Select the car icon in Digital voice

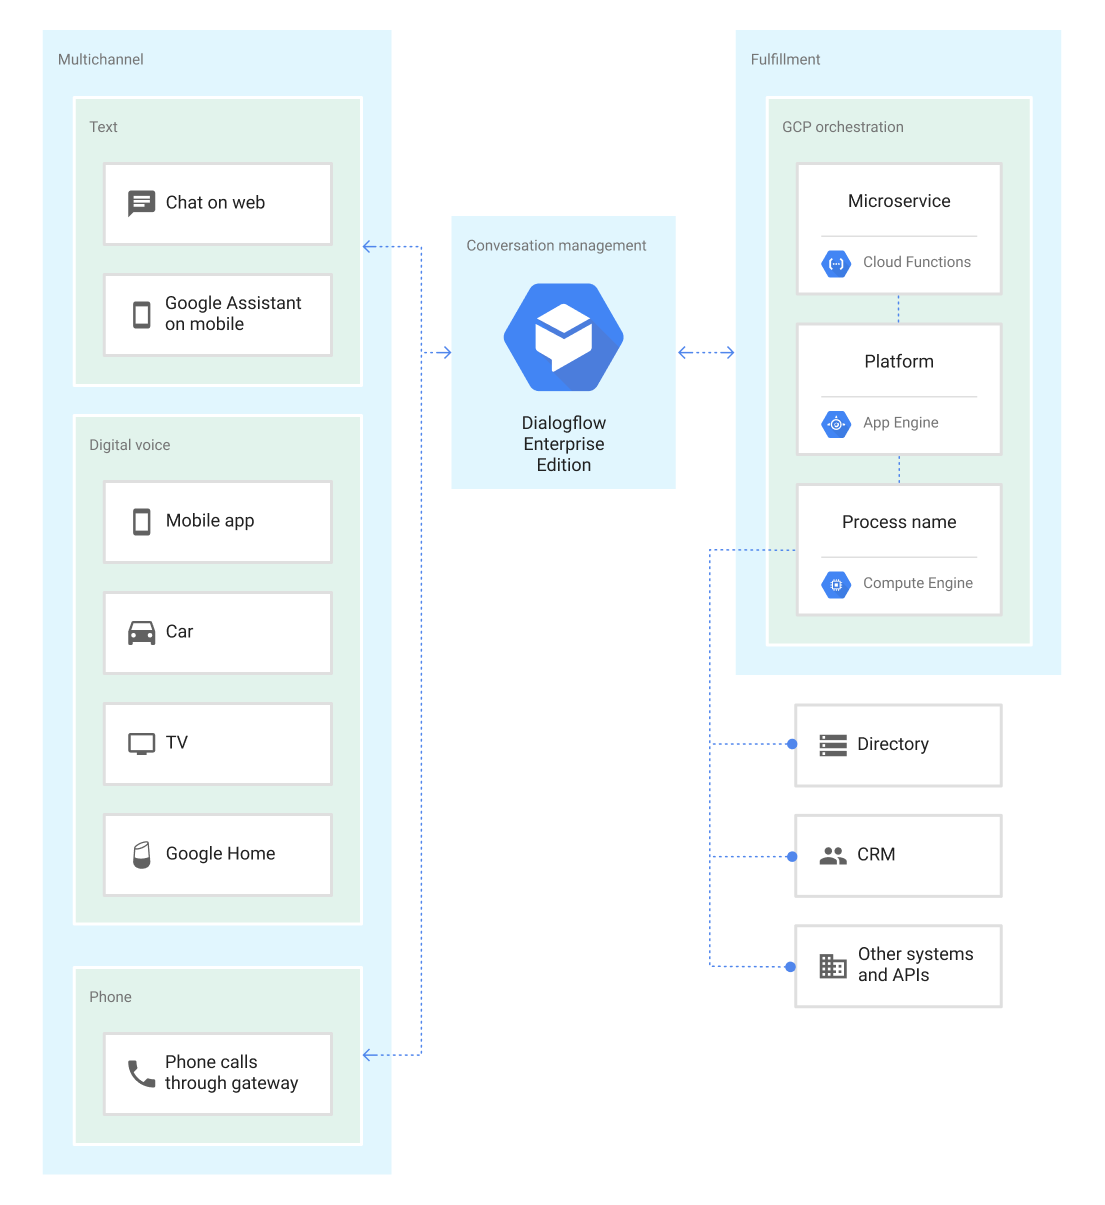[142, 633]
